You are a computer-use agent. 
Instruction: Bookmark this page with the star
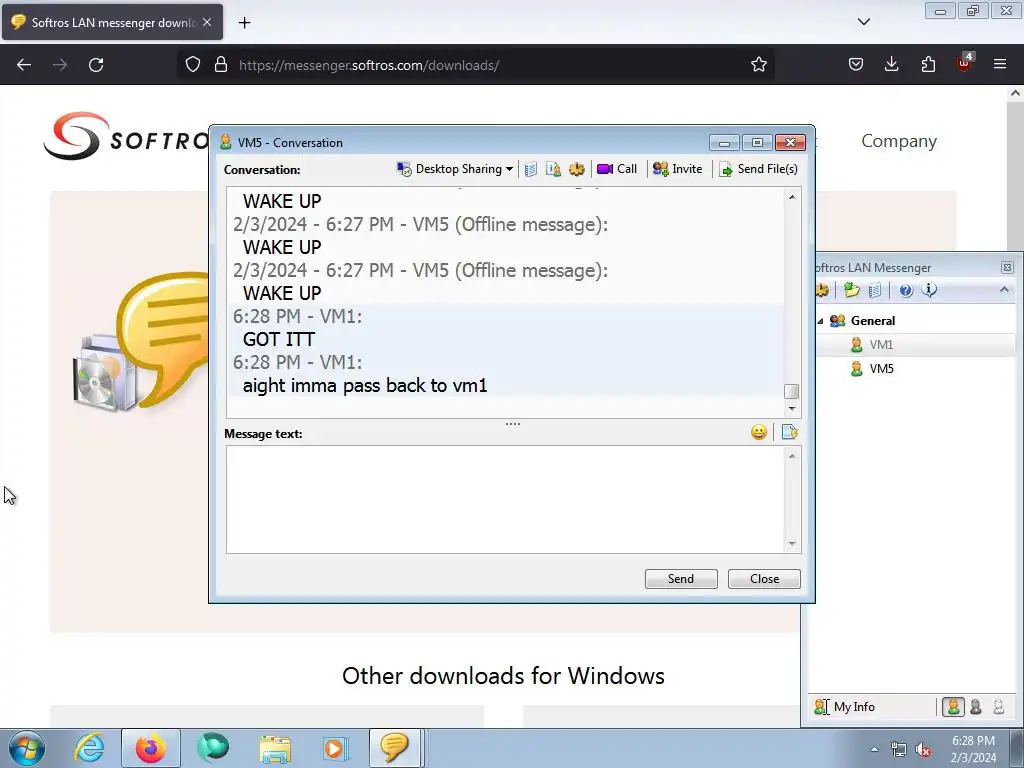click(x=758, y=65)
